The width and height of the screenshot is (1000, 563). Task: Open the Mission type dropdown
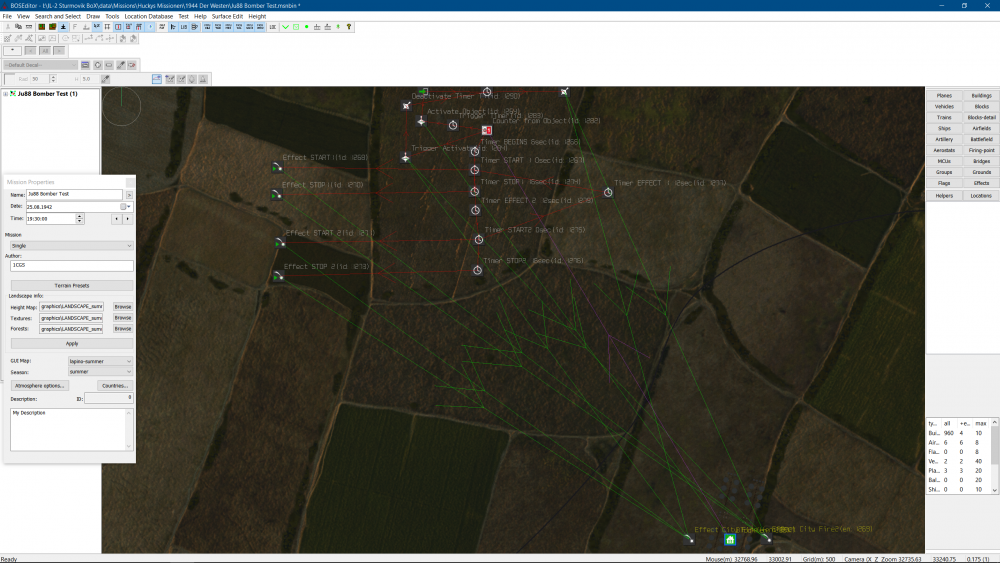pyautogui.click(x=70, y=245)
